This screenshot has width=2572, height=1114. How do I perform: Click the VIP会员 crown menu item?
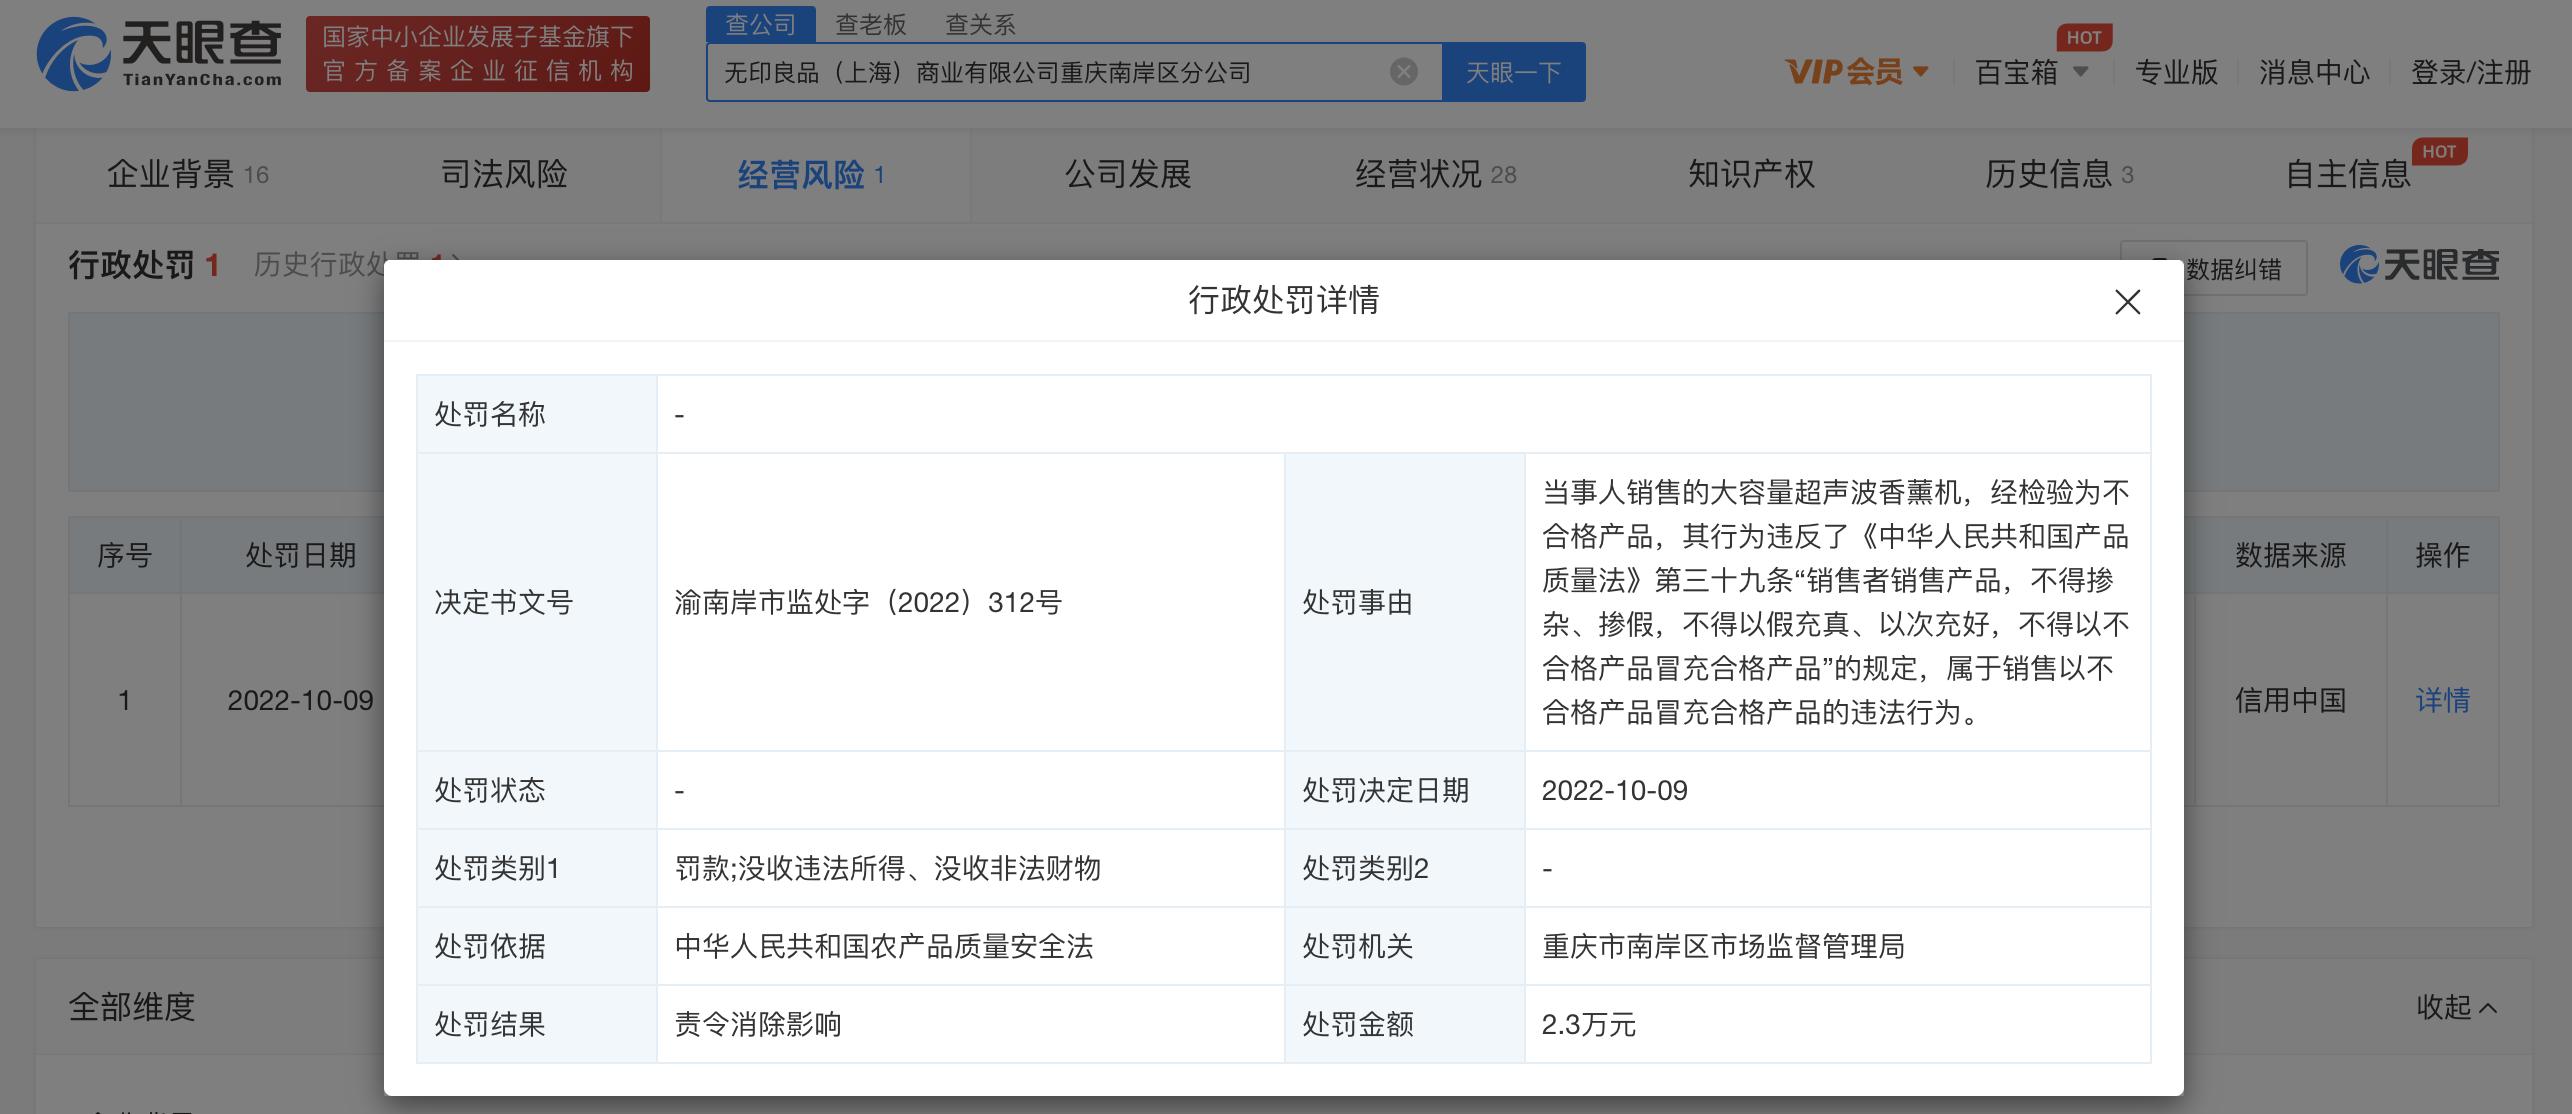pos(1843,71)
